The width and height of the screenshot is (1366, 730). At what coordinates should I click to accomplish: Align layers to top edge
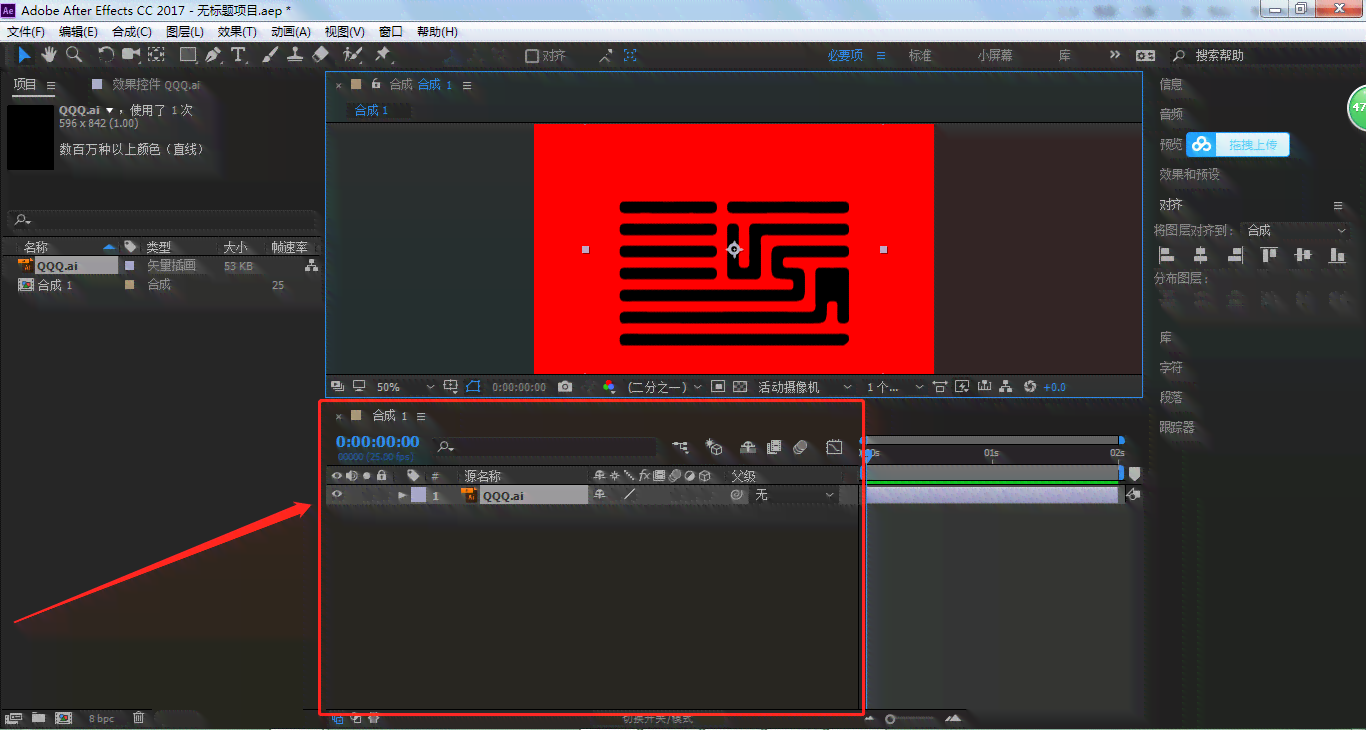click(1270, 255)
